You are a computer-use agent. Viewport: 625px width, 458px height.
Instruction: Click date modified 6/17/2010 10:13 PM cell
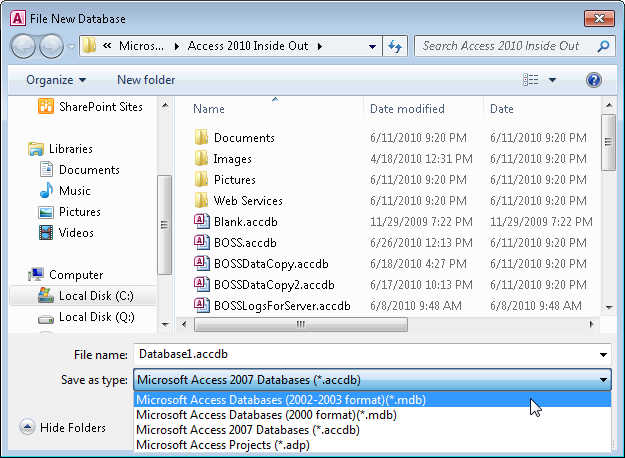point(421,285)
